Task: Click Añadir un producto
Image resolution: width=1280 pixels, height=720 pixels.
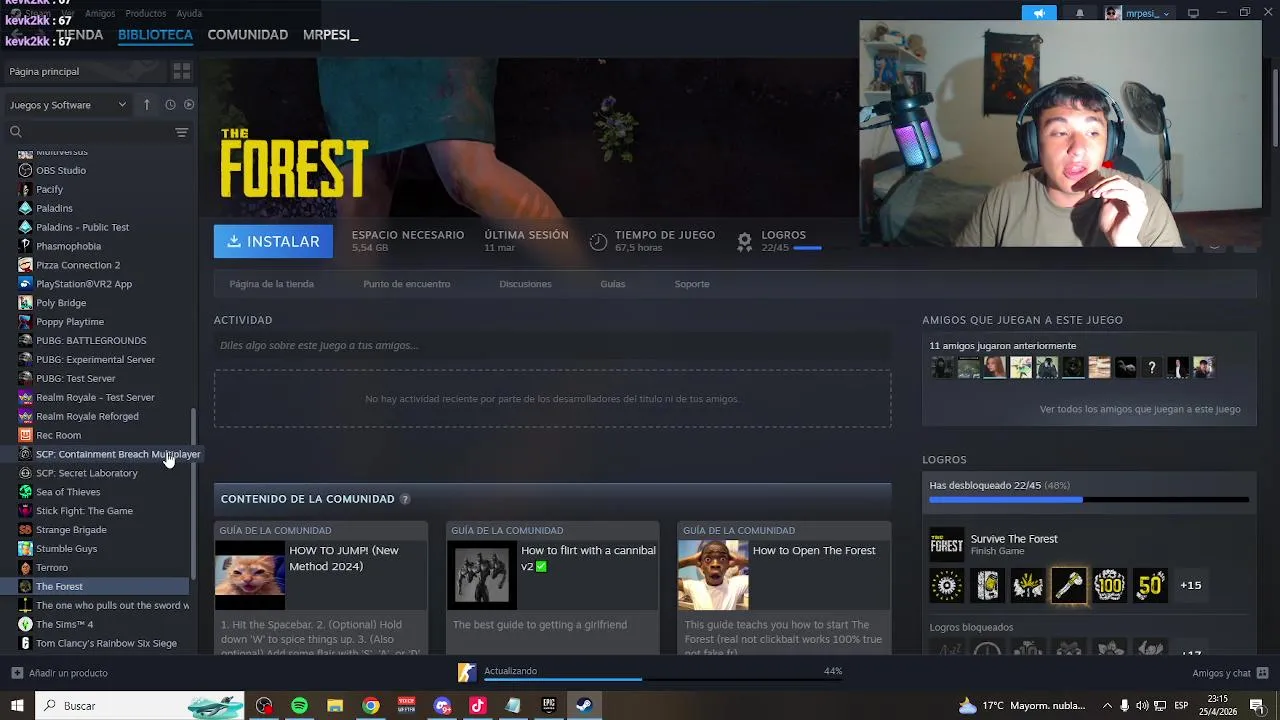Action: click(59, 673)
